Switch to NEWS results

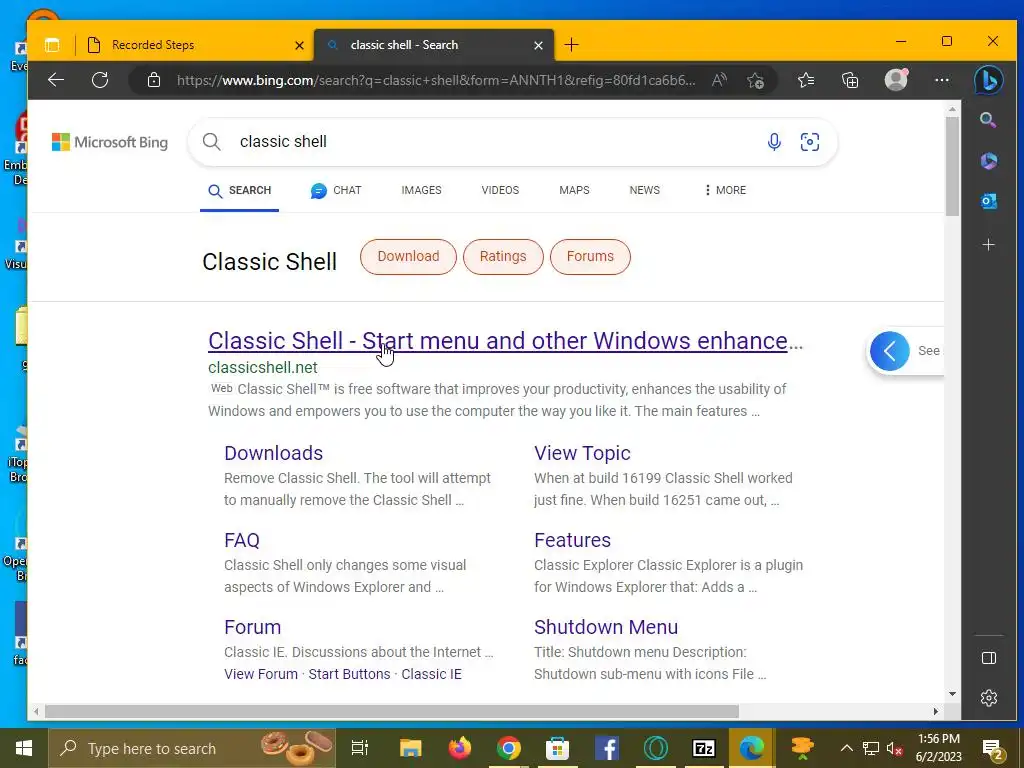[645, 190]
